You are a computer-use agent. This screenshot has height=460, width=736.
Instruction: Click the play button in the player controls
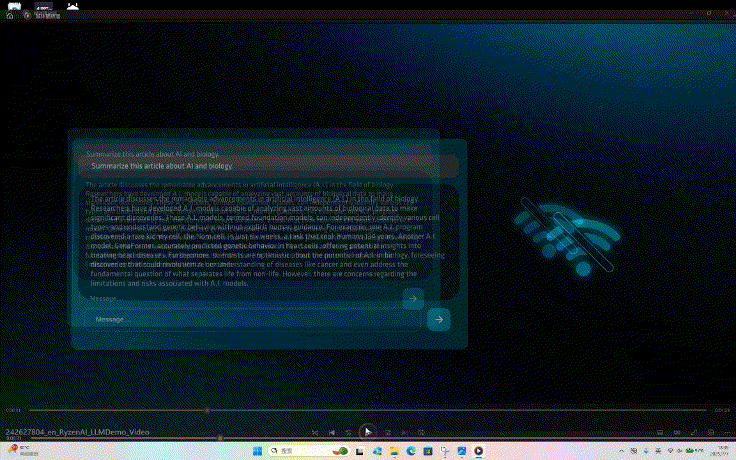tap(367, 431)
